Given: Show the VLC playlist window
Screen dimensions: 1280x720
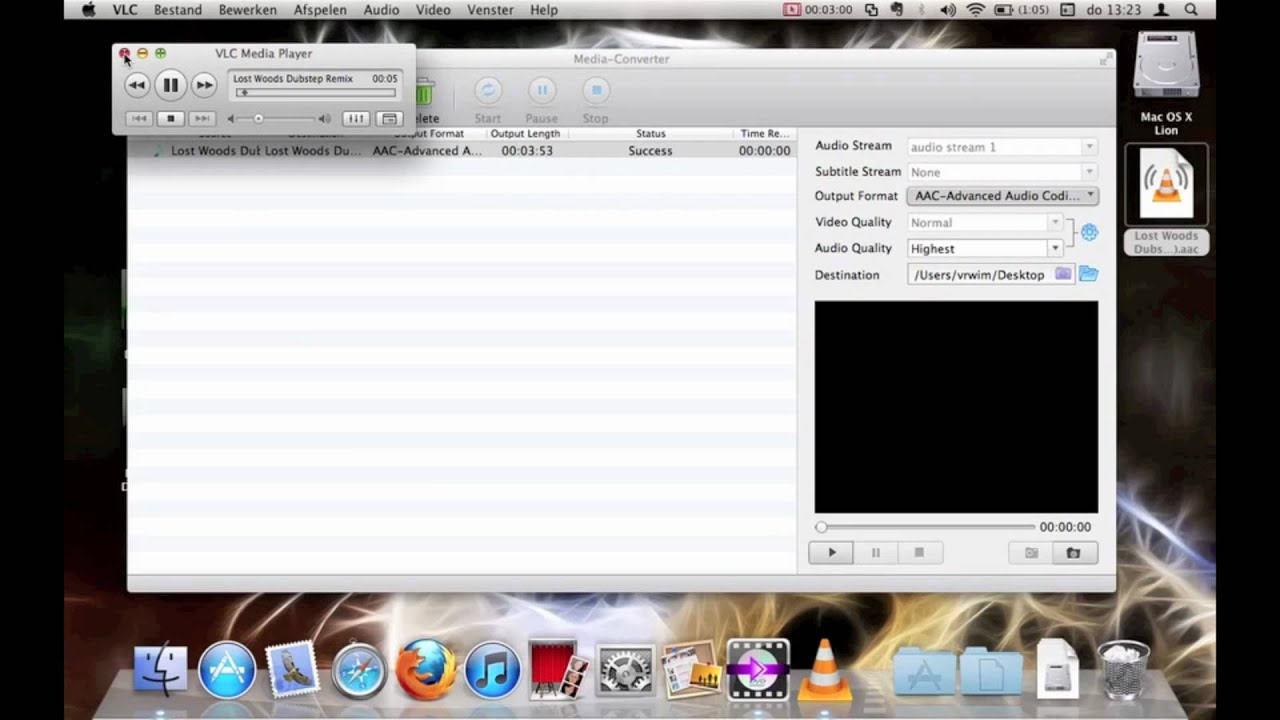Looking at the screenshot, I should click(x=389, y=118).
